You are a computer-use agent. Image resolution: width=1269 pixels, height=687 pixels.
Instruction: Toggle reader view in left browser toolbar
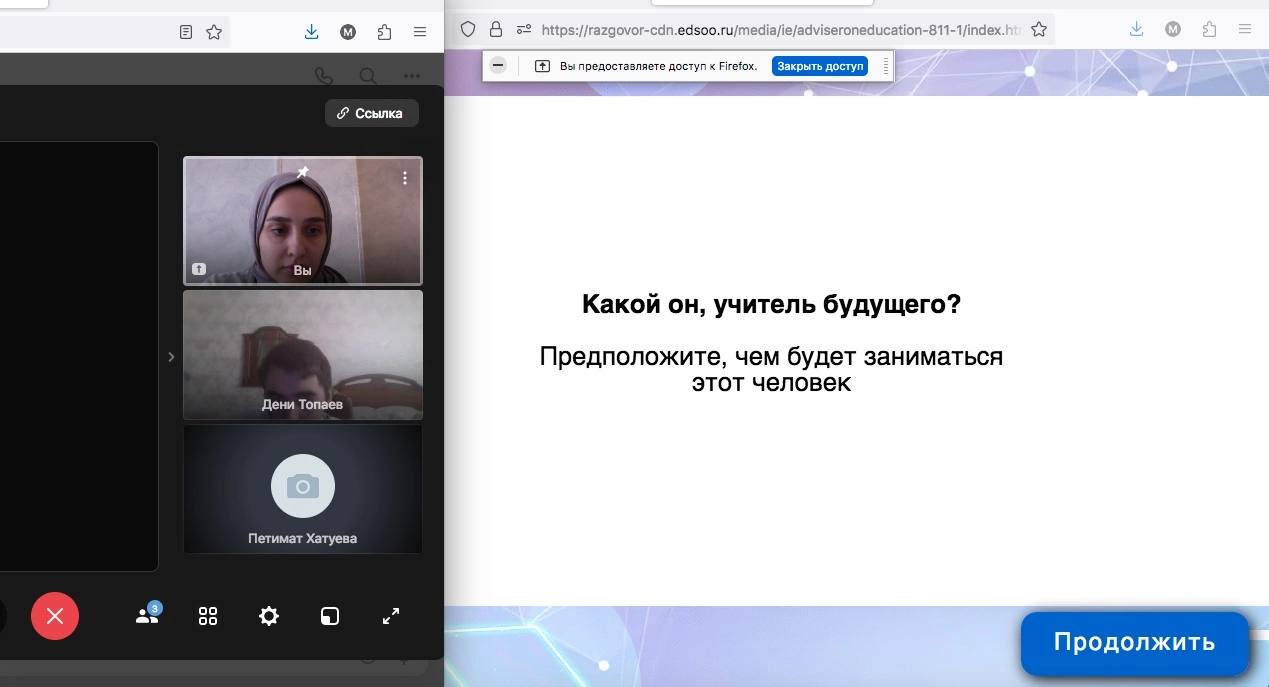[186, 32]
